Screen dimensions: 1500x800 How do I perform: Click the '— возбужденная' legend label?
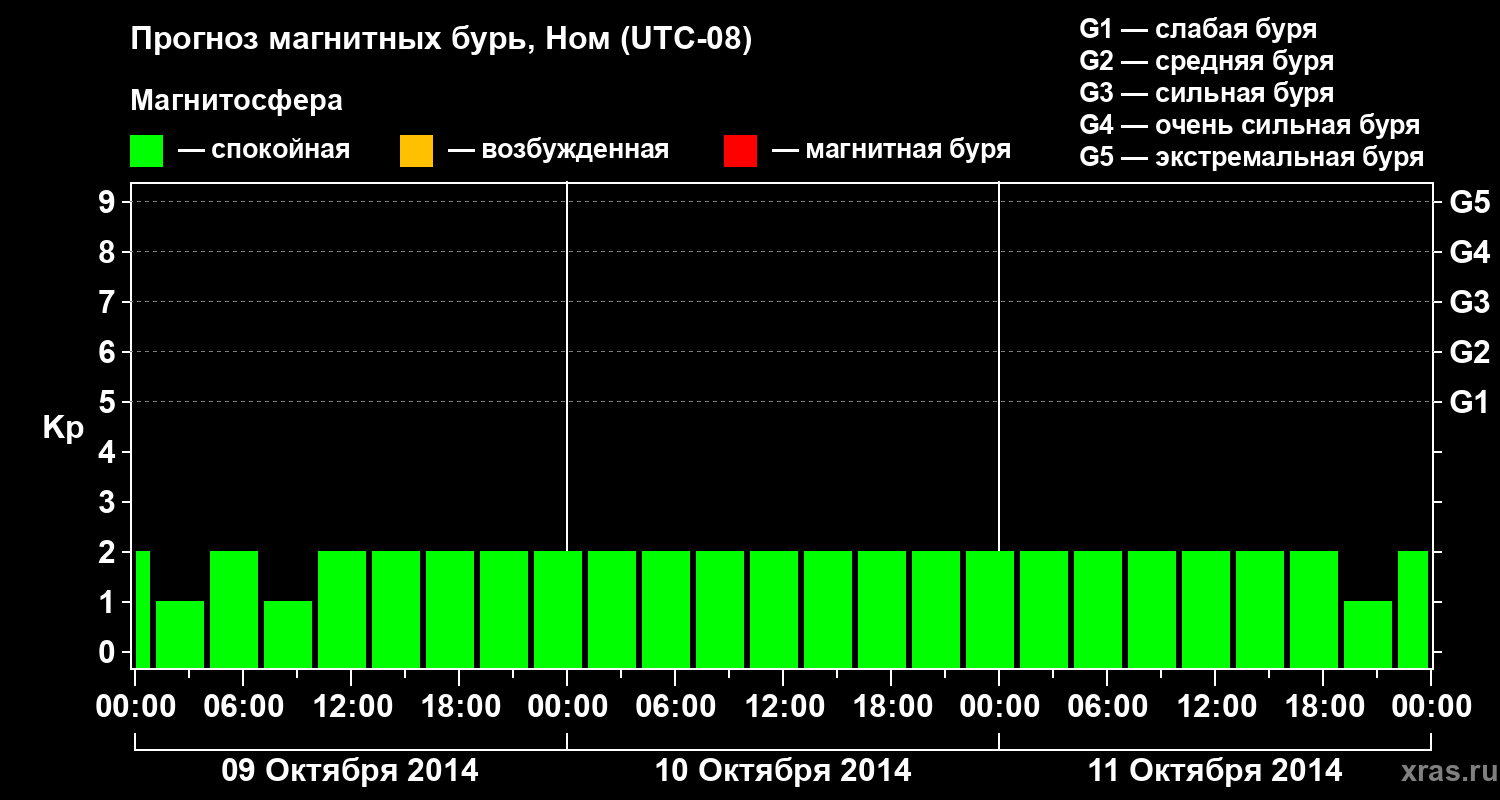[x=559, y=150]
